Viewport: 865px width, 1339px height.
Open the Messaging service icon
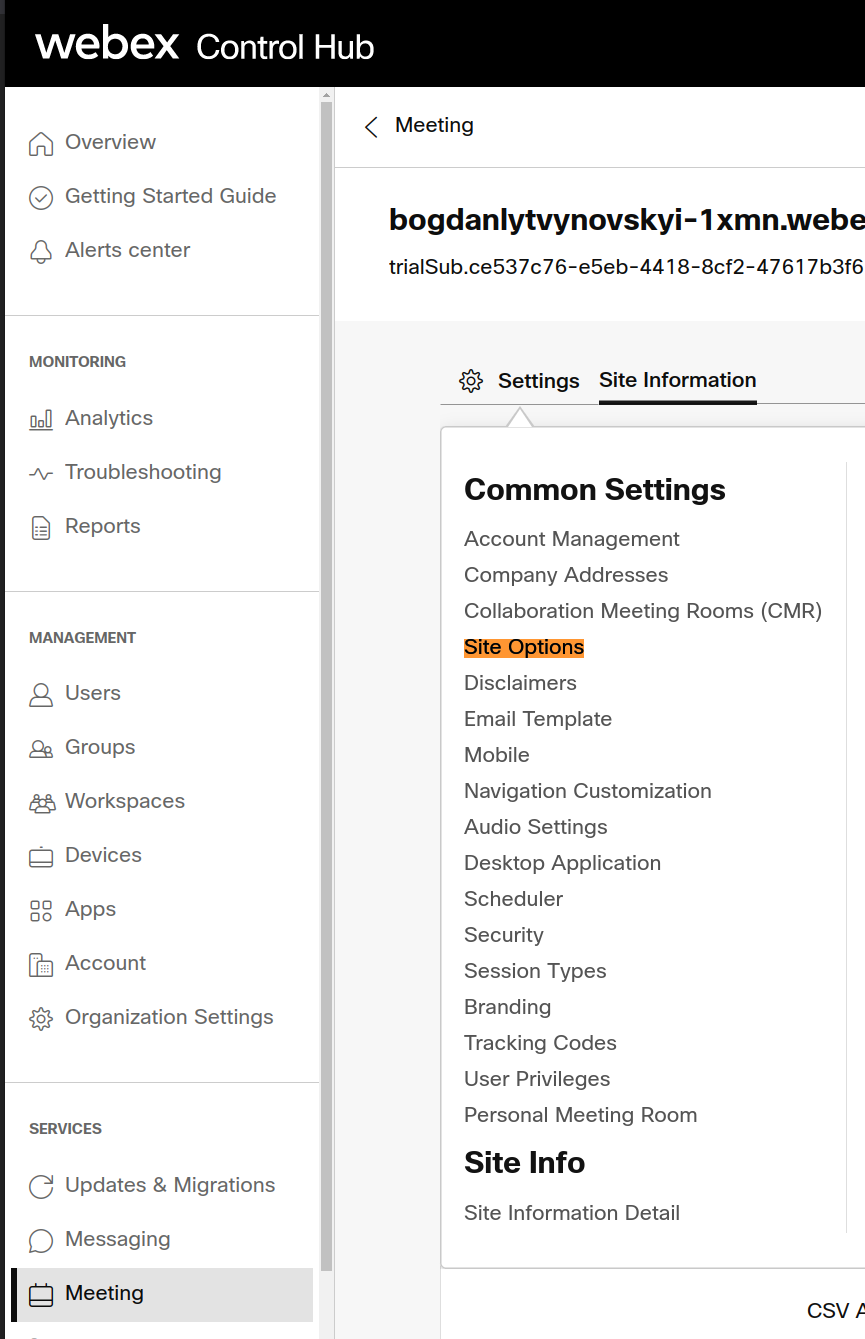(x=40, y=1240)
